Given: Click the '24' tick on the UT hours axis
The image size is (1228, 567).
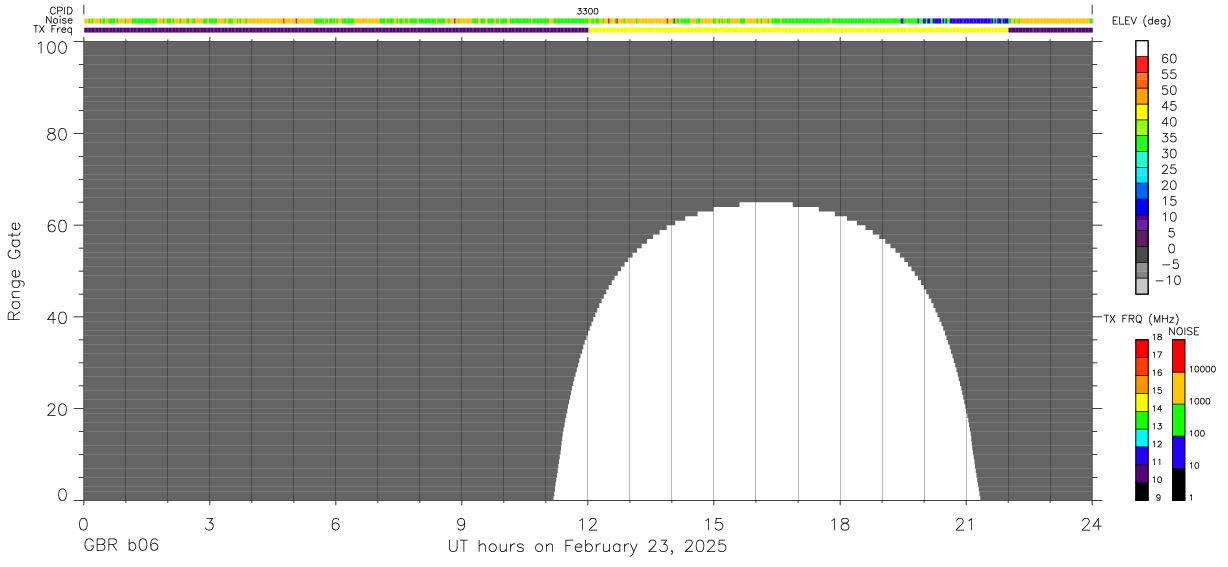Looking at the screenshot, I should 1092,524.
